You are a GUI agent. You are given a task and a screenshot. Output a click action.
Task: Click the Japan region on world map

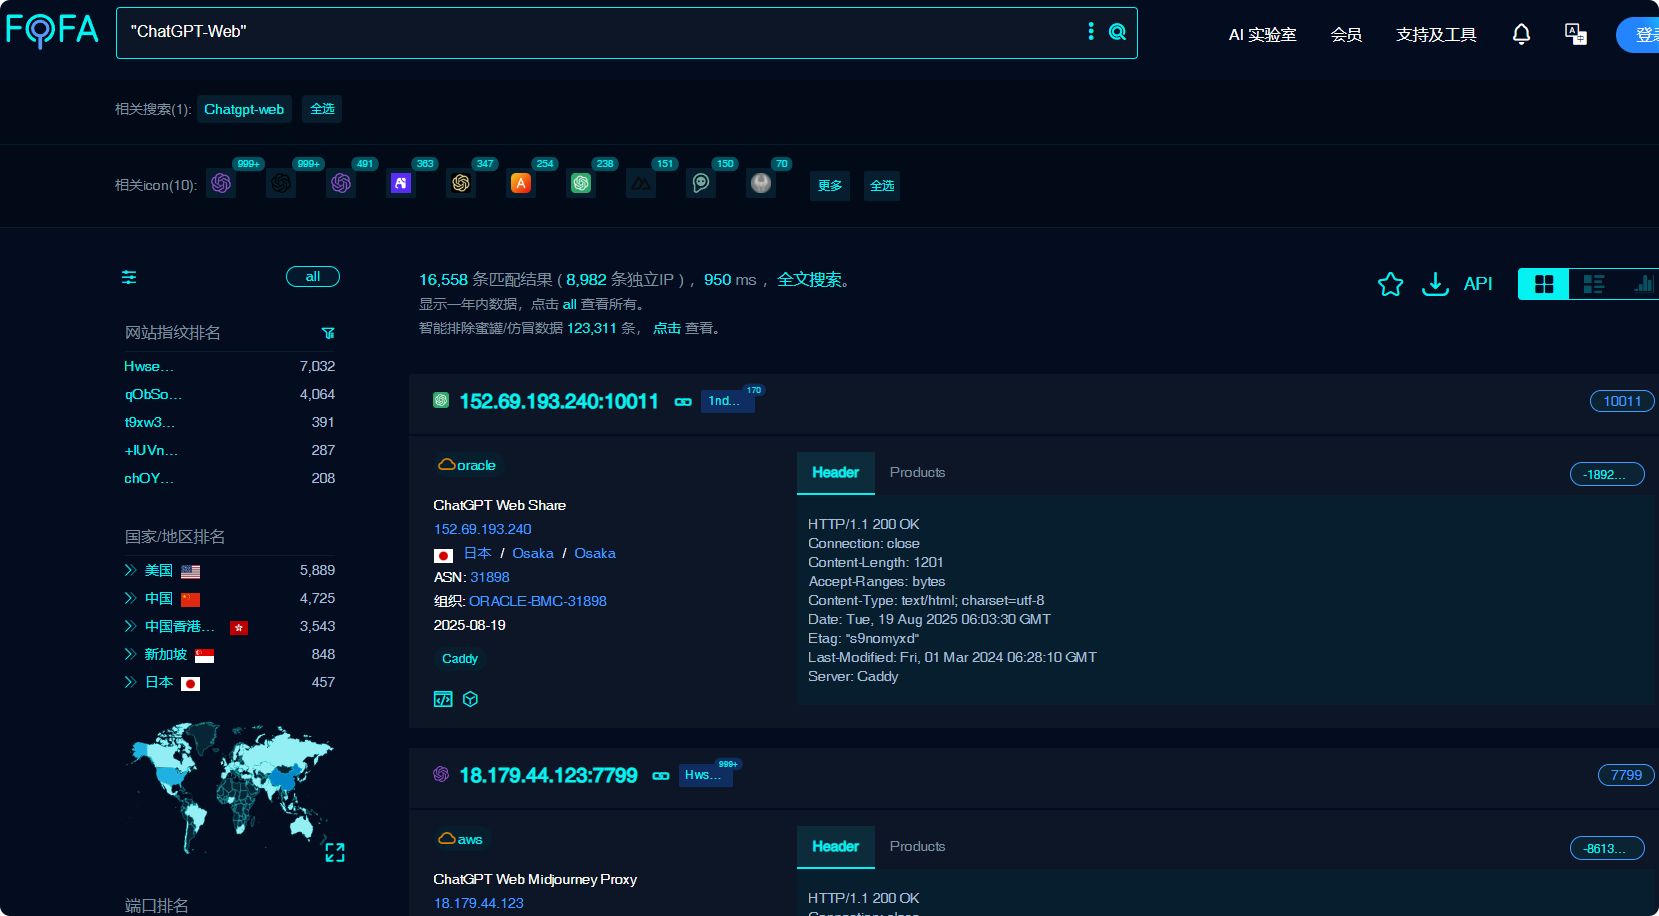305,771
